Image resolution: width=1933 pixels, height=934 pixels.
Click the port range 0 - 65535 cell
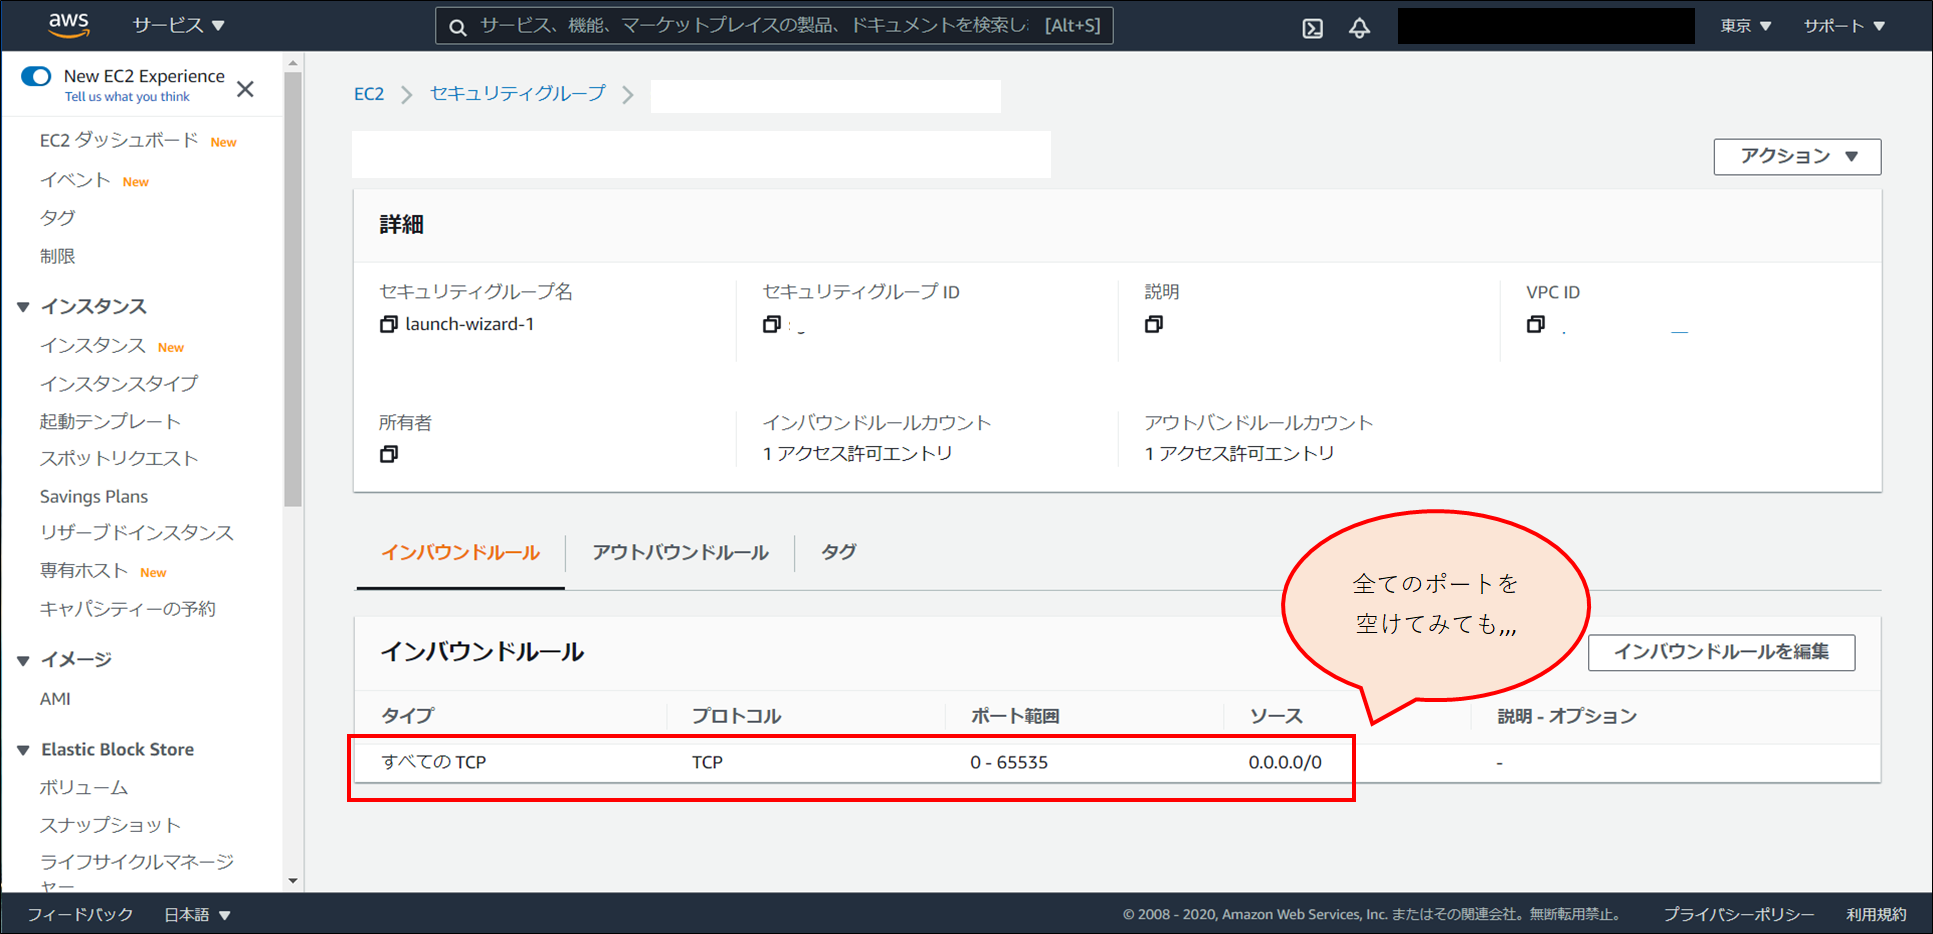click(x=1009, y=762)
